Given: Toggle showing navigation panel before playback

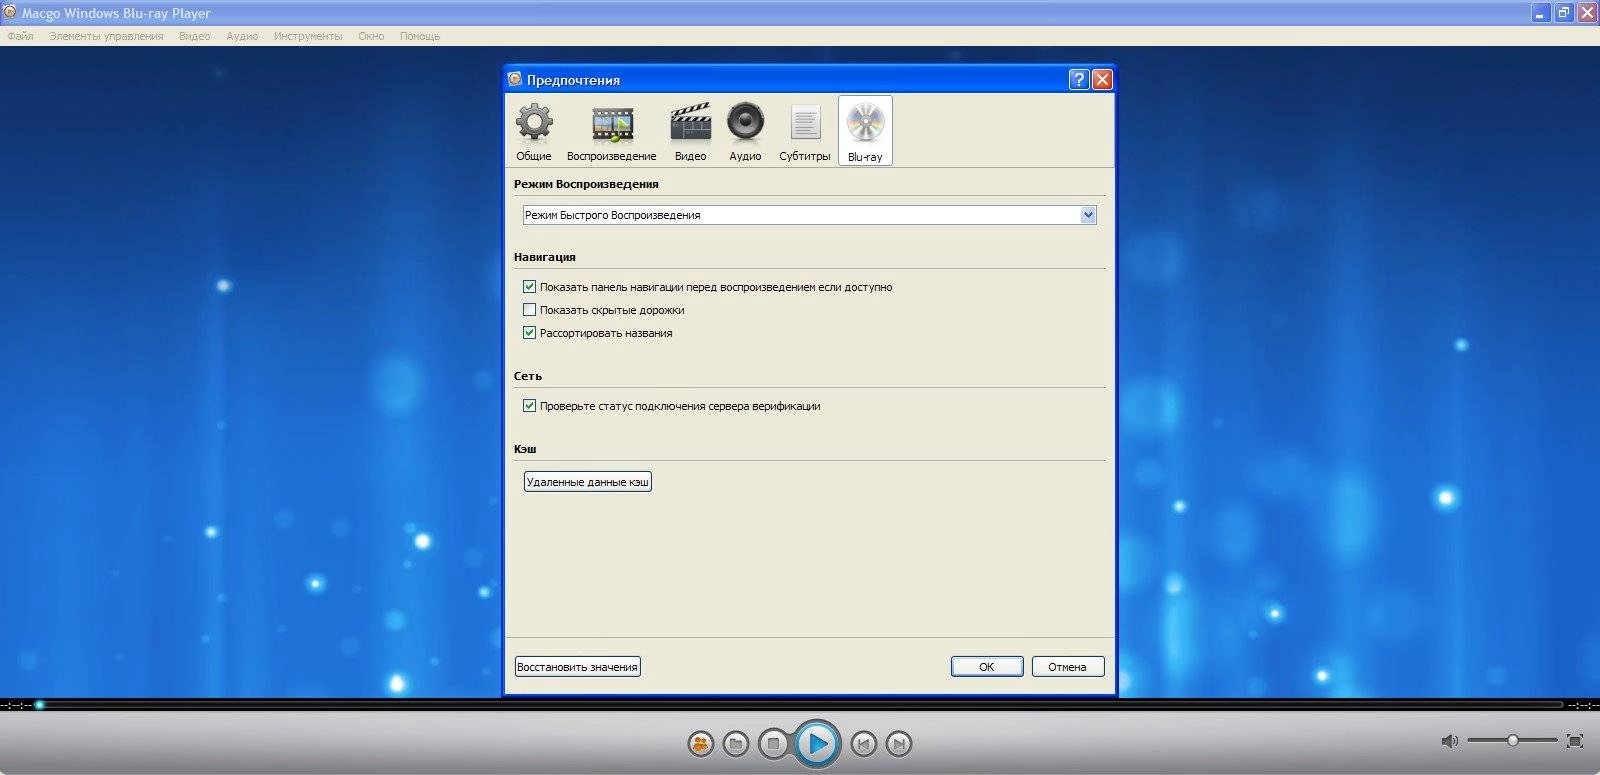Looking at the screenshot, I should click(530, 287).
